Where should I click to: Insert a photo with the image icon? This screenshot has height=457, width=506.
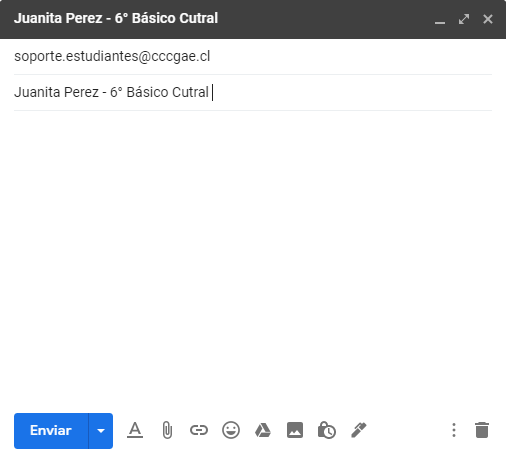pyautogui.click(x=295, y=430)
